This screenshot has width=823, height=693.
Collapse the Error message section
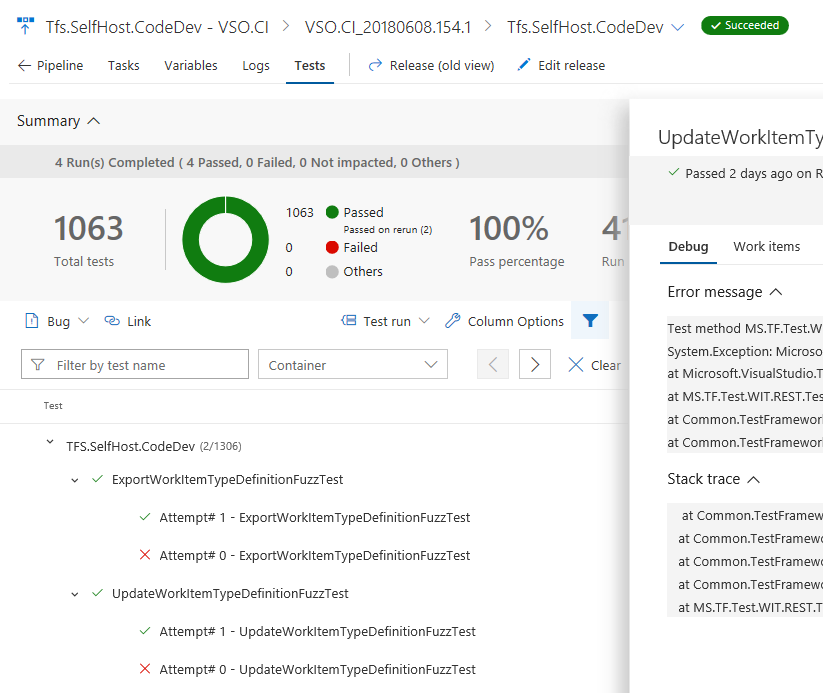coord(777,291)
